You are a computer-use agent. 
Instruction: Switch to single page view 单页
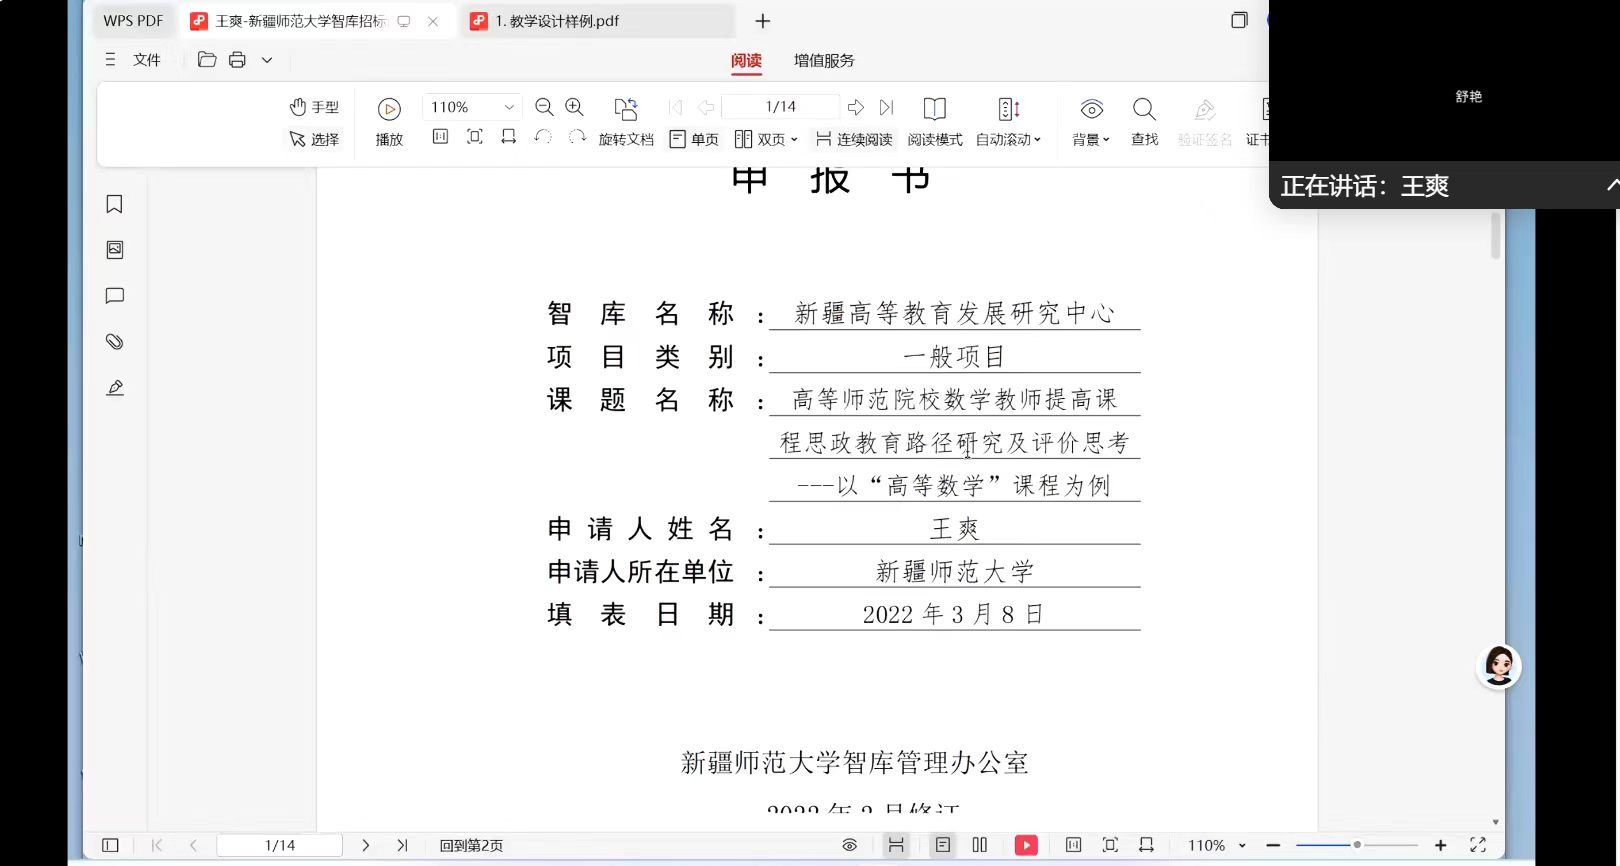694,139
